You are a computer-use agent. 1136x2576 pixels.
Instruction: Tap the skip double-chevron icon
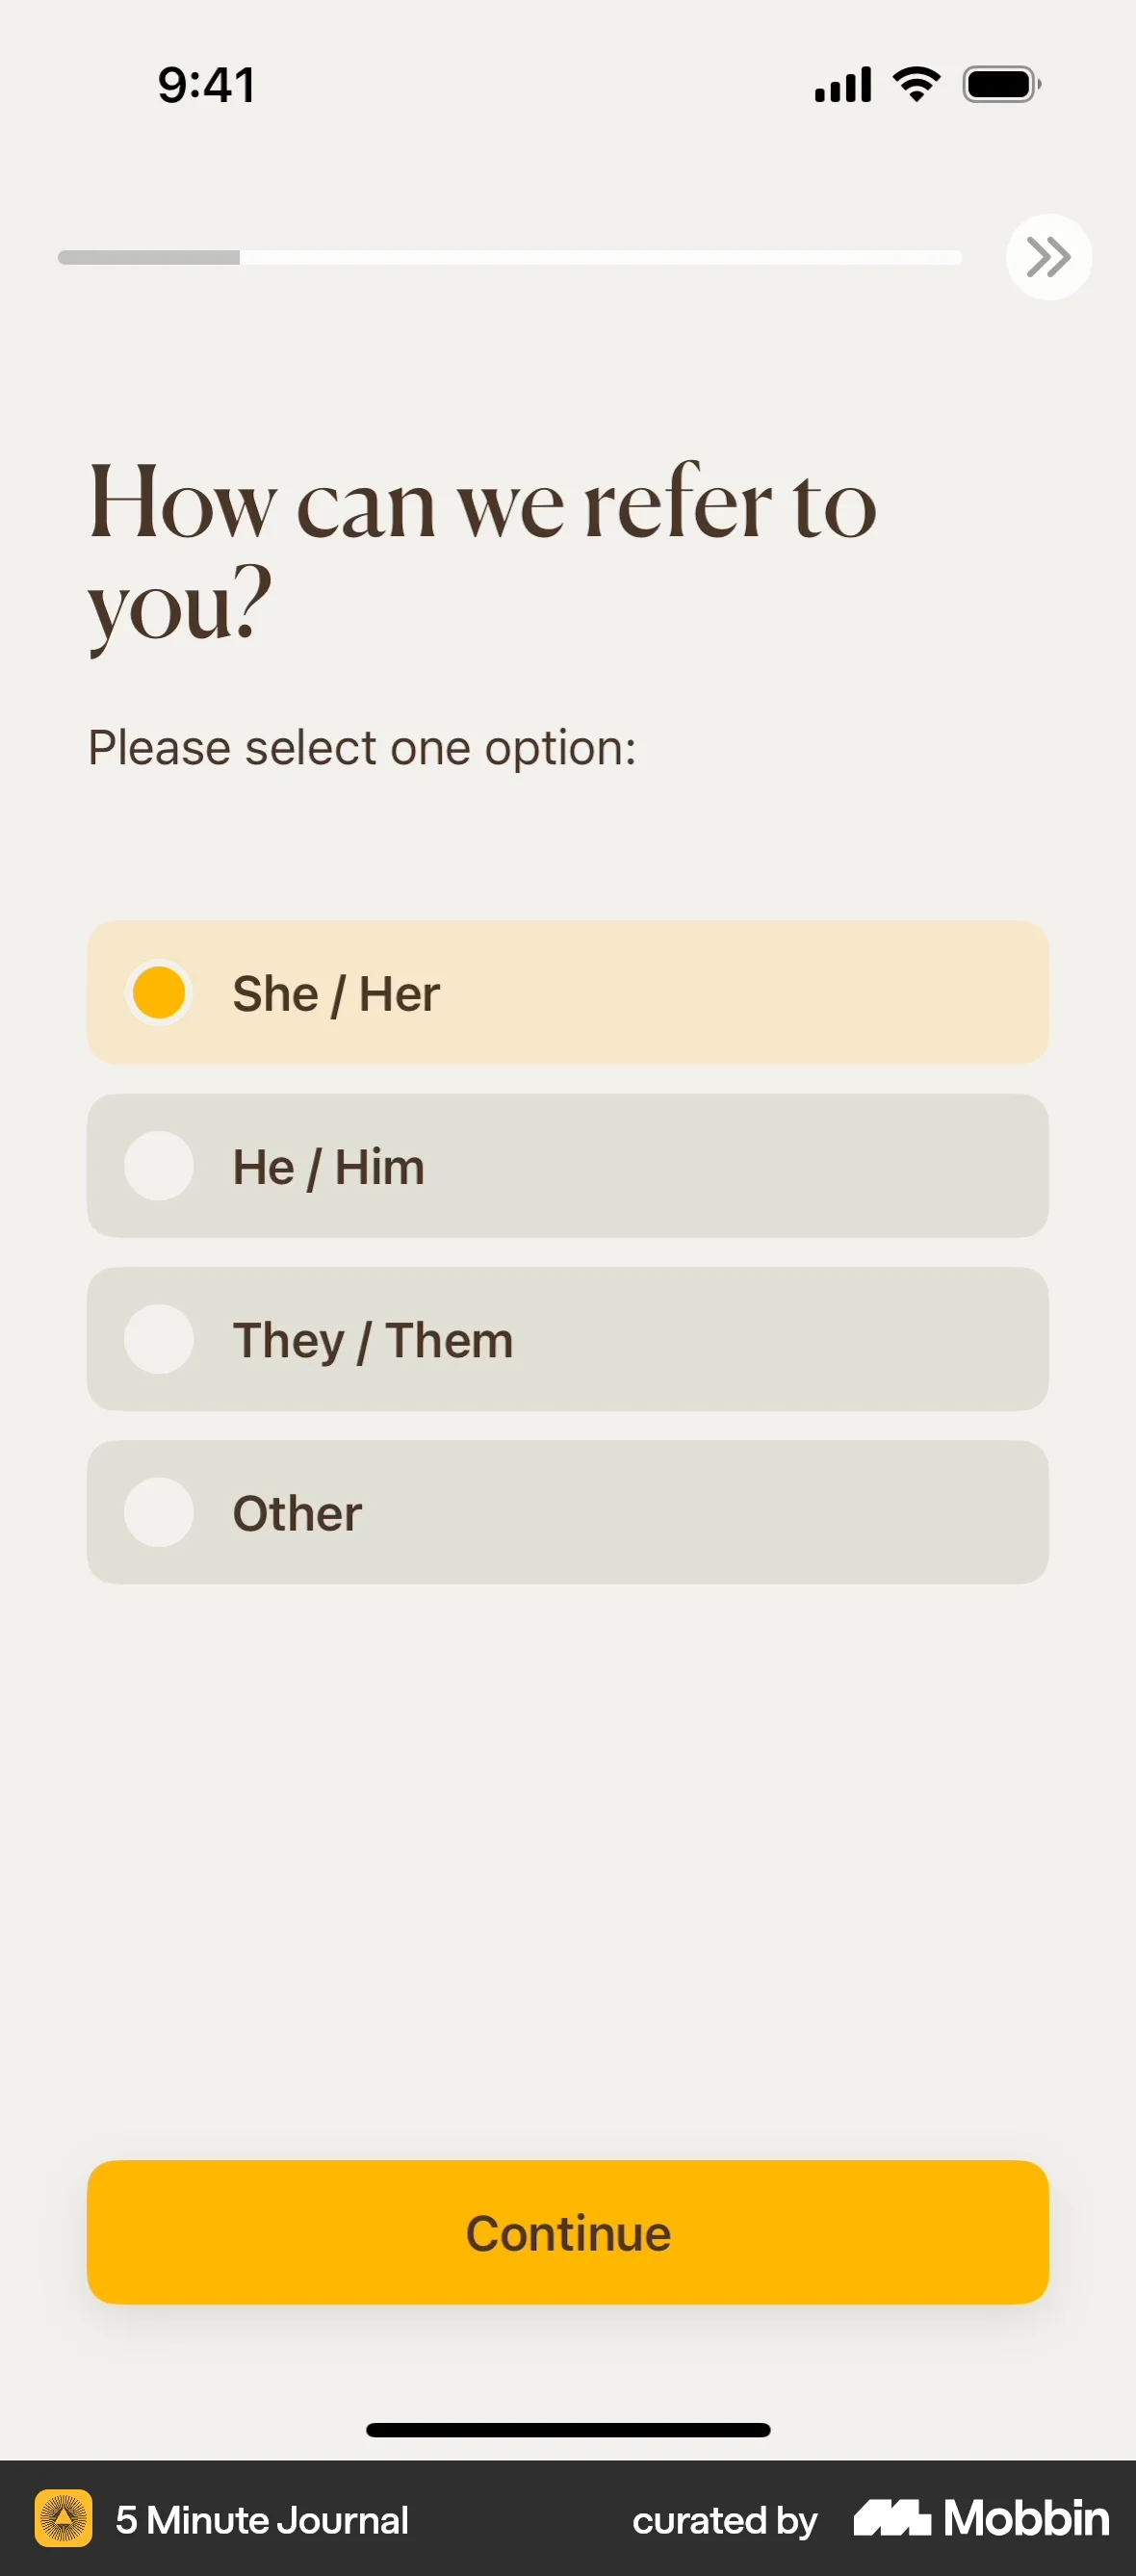click(1048, 257)
